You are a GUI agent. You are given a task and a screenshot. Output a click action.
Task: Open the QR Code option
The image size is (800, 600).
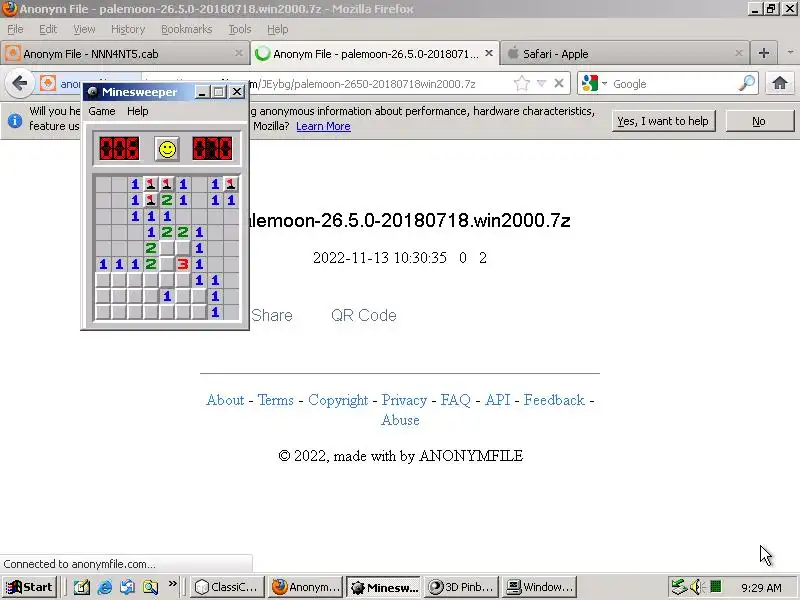pyautogui.click(x=363, y=315)
